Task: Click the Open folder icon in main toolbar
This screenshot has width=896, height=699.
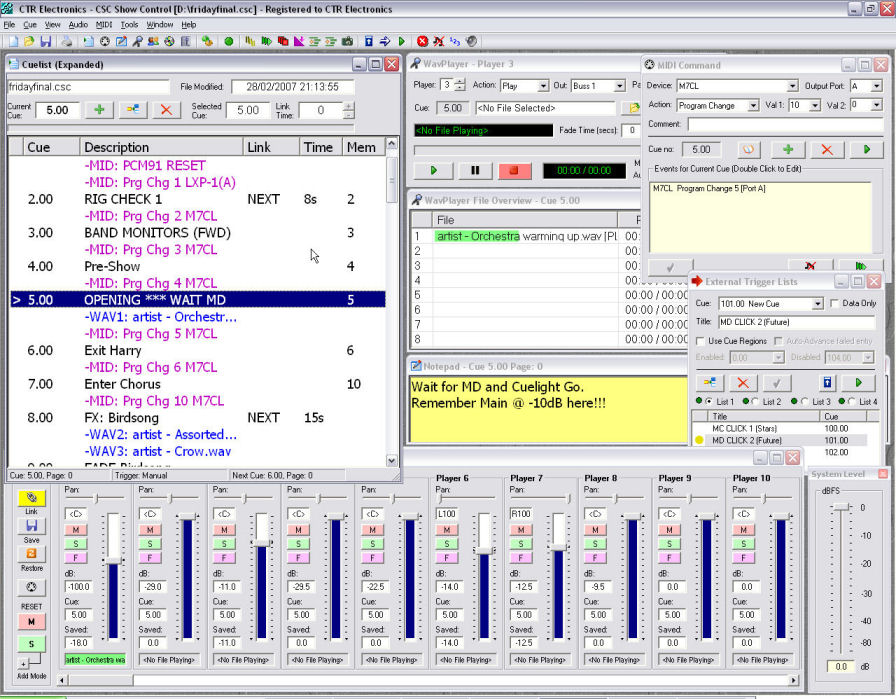Action: 29,41
